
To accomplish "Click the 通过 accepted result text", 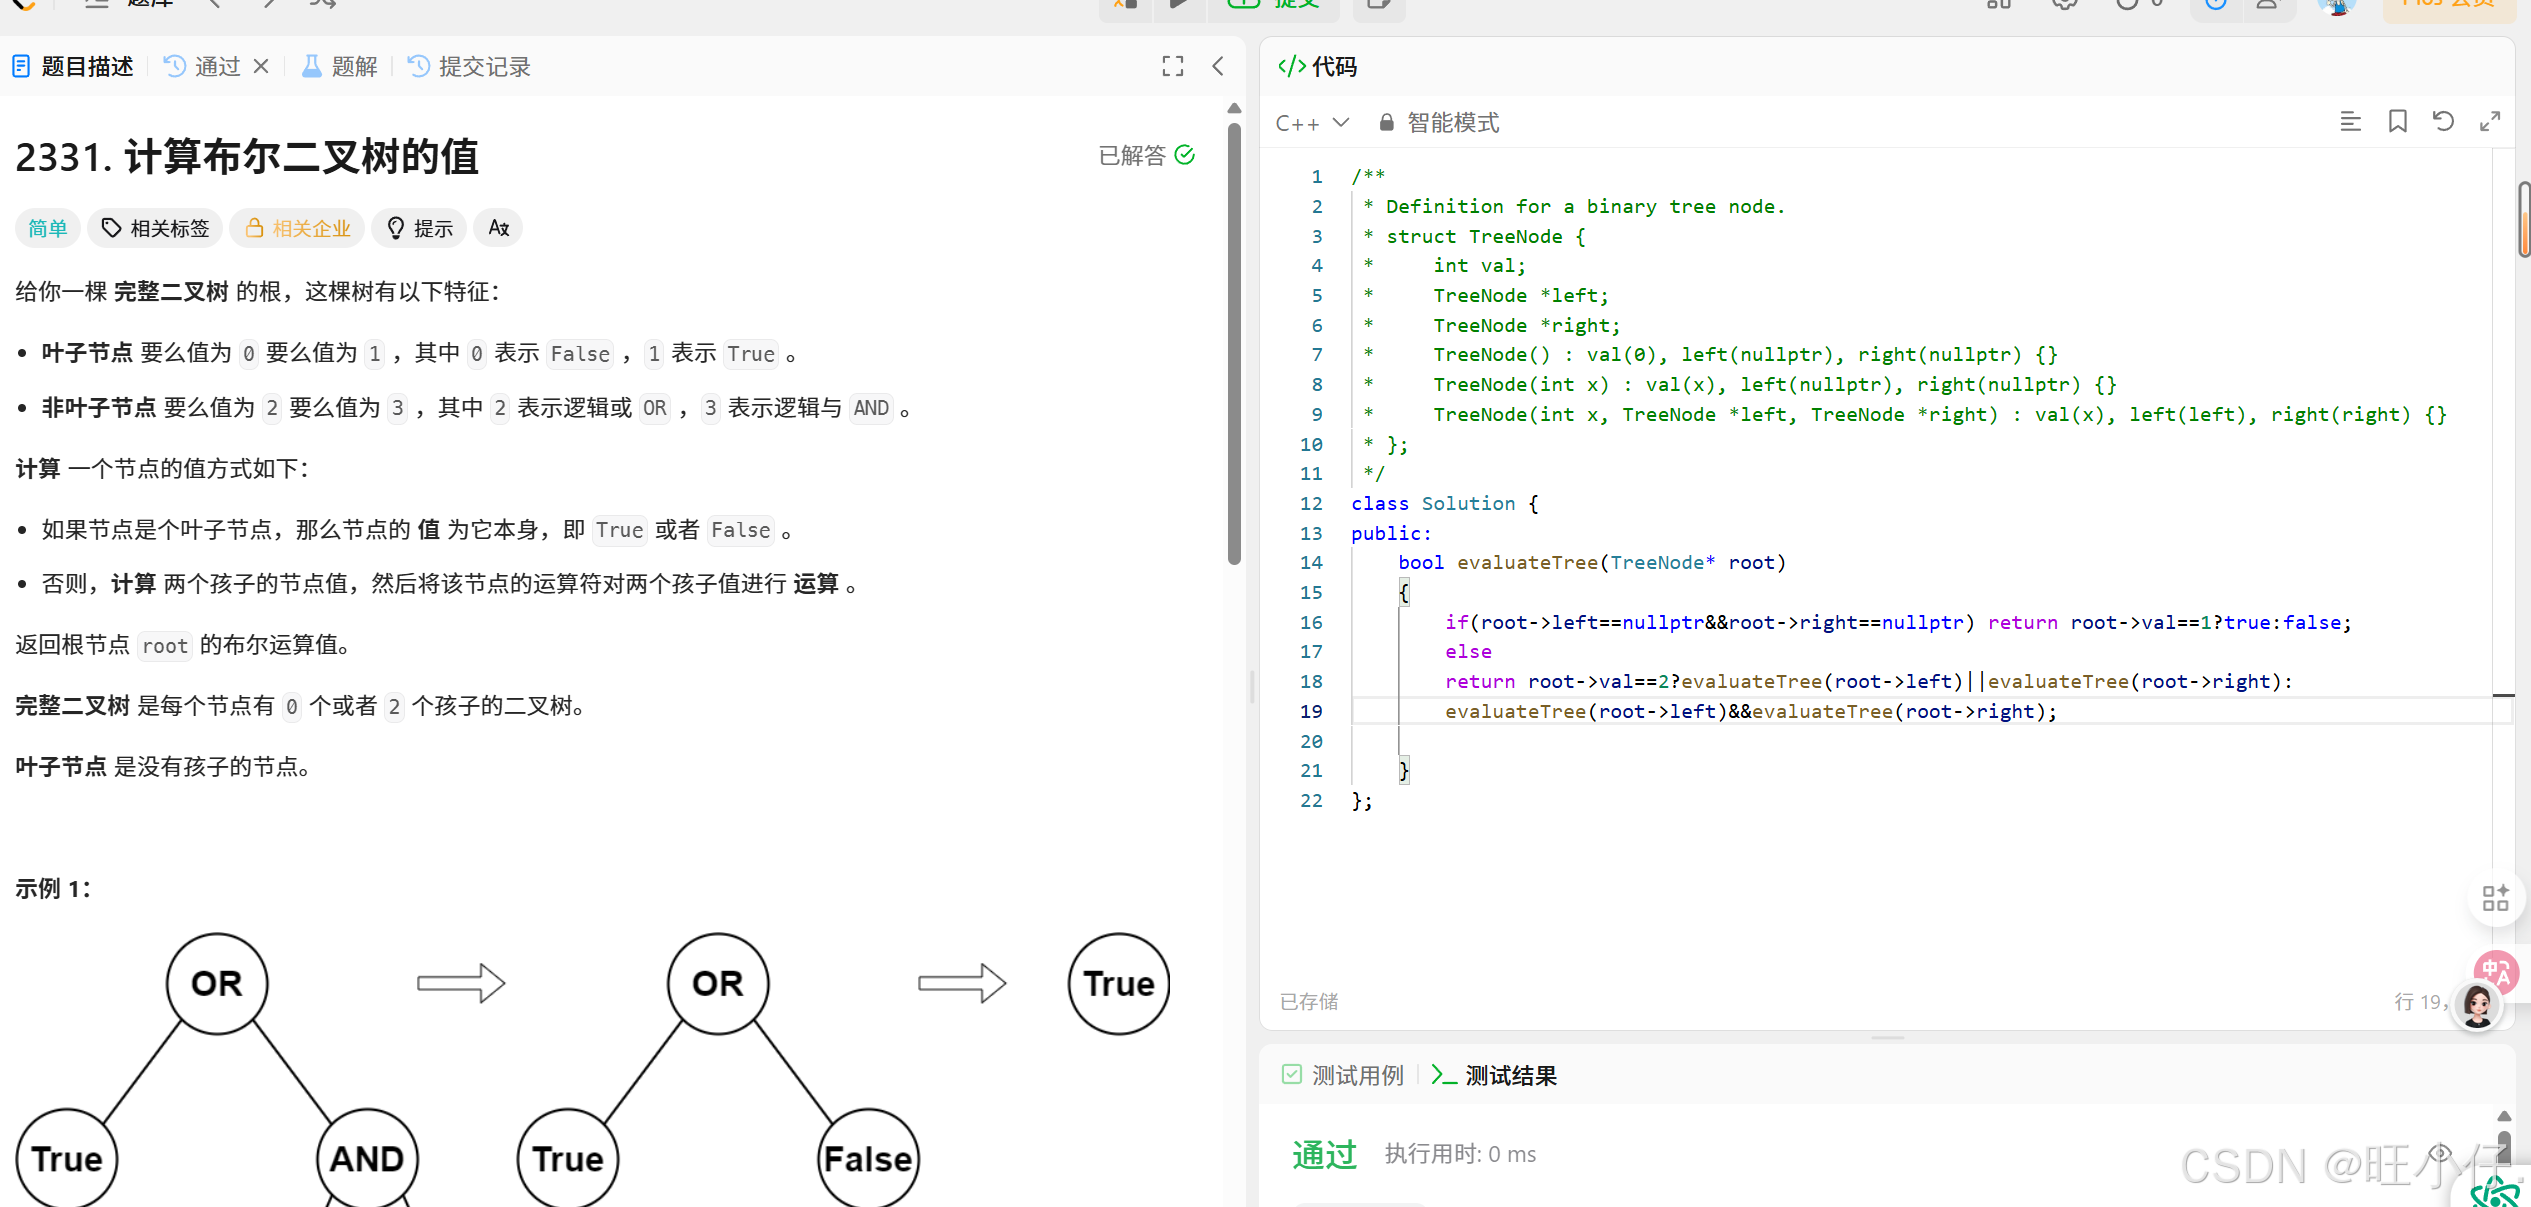I will point(1324,1155).
